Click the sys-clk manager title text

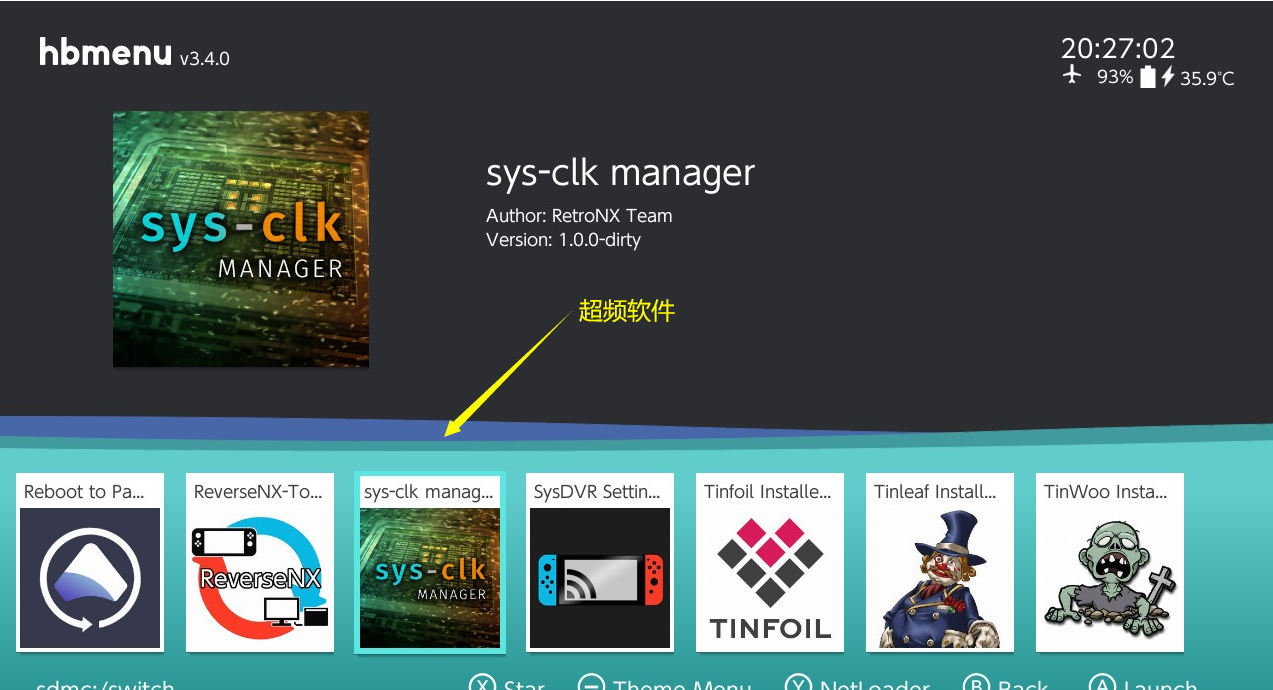620,173
